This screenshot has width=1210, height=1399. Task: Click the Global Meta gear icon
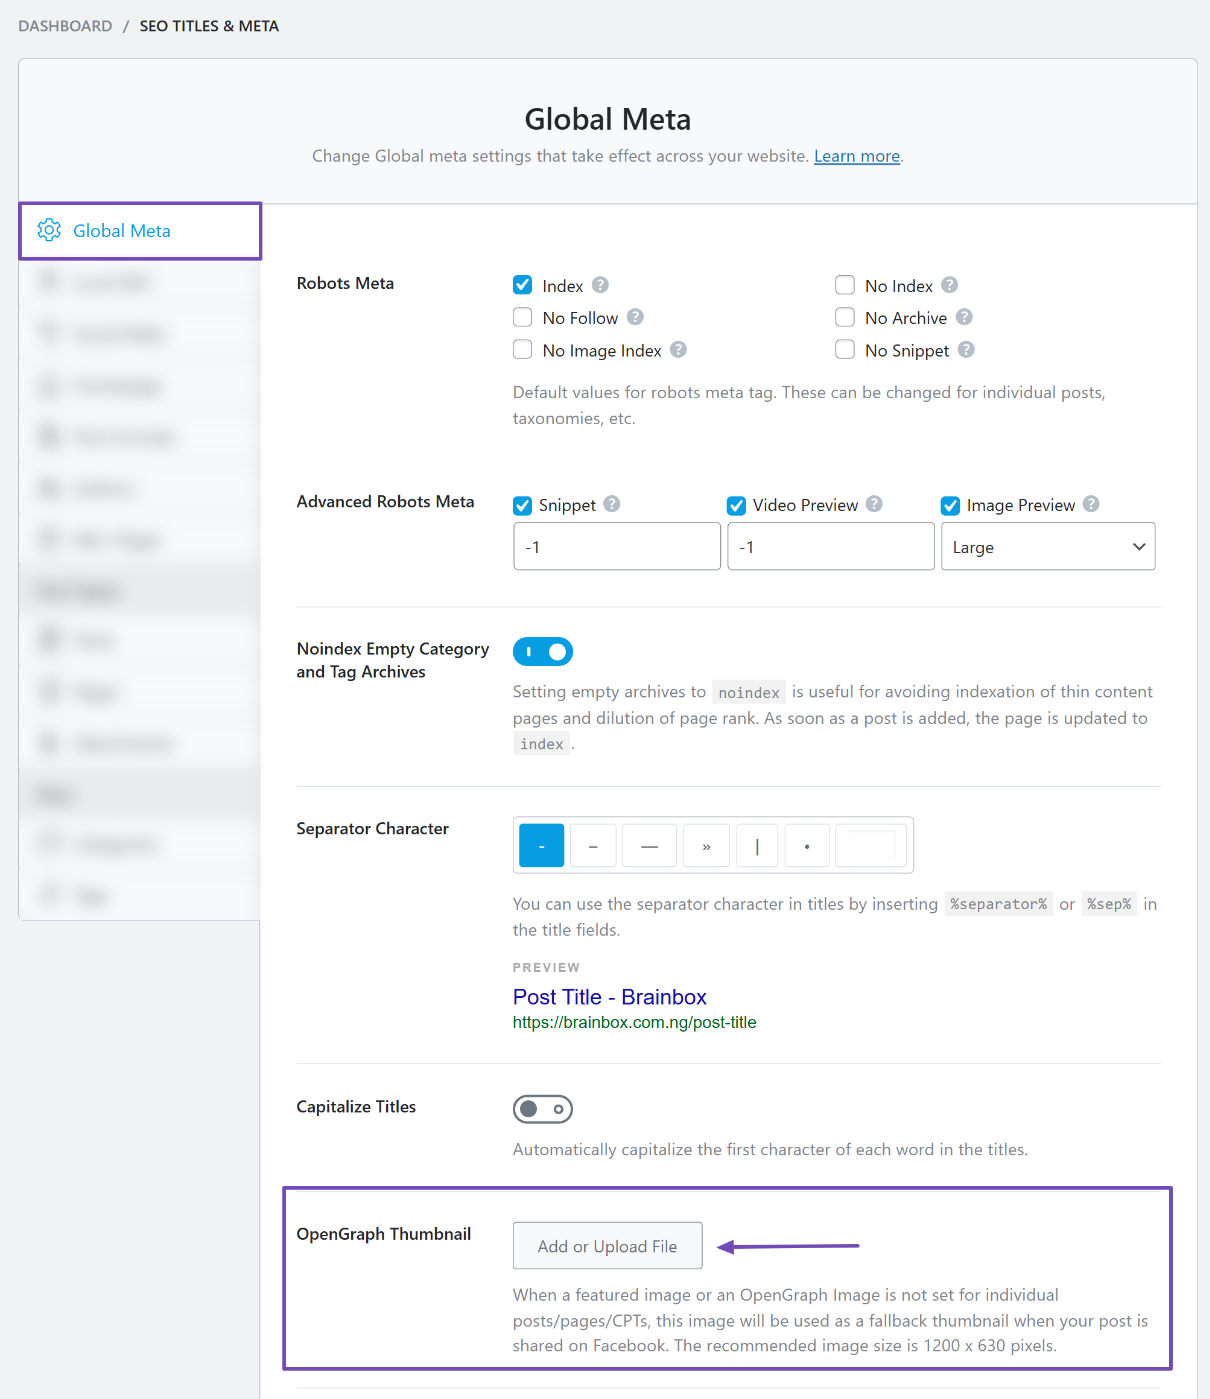[x=49, y=230]
